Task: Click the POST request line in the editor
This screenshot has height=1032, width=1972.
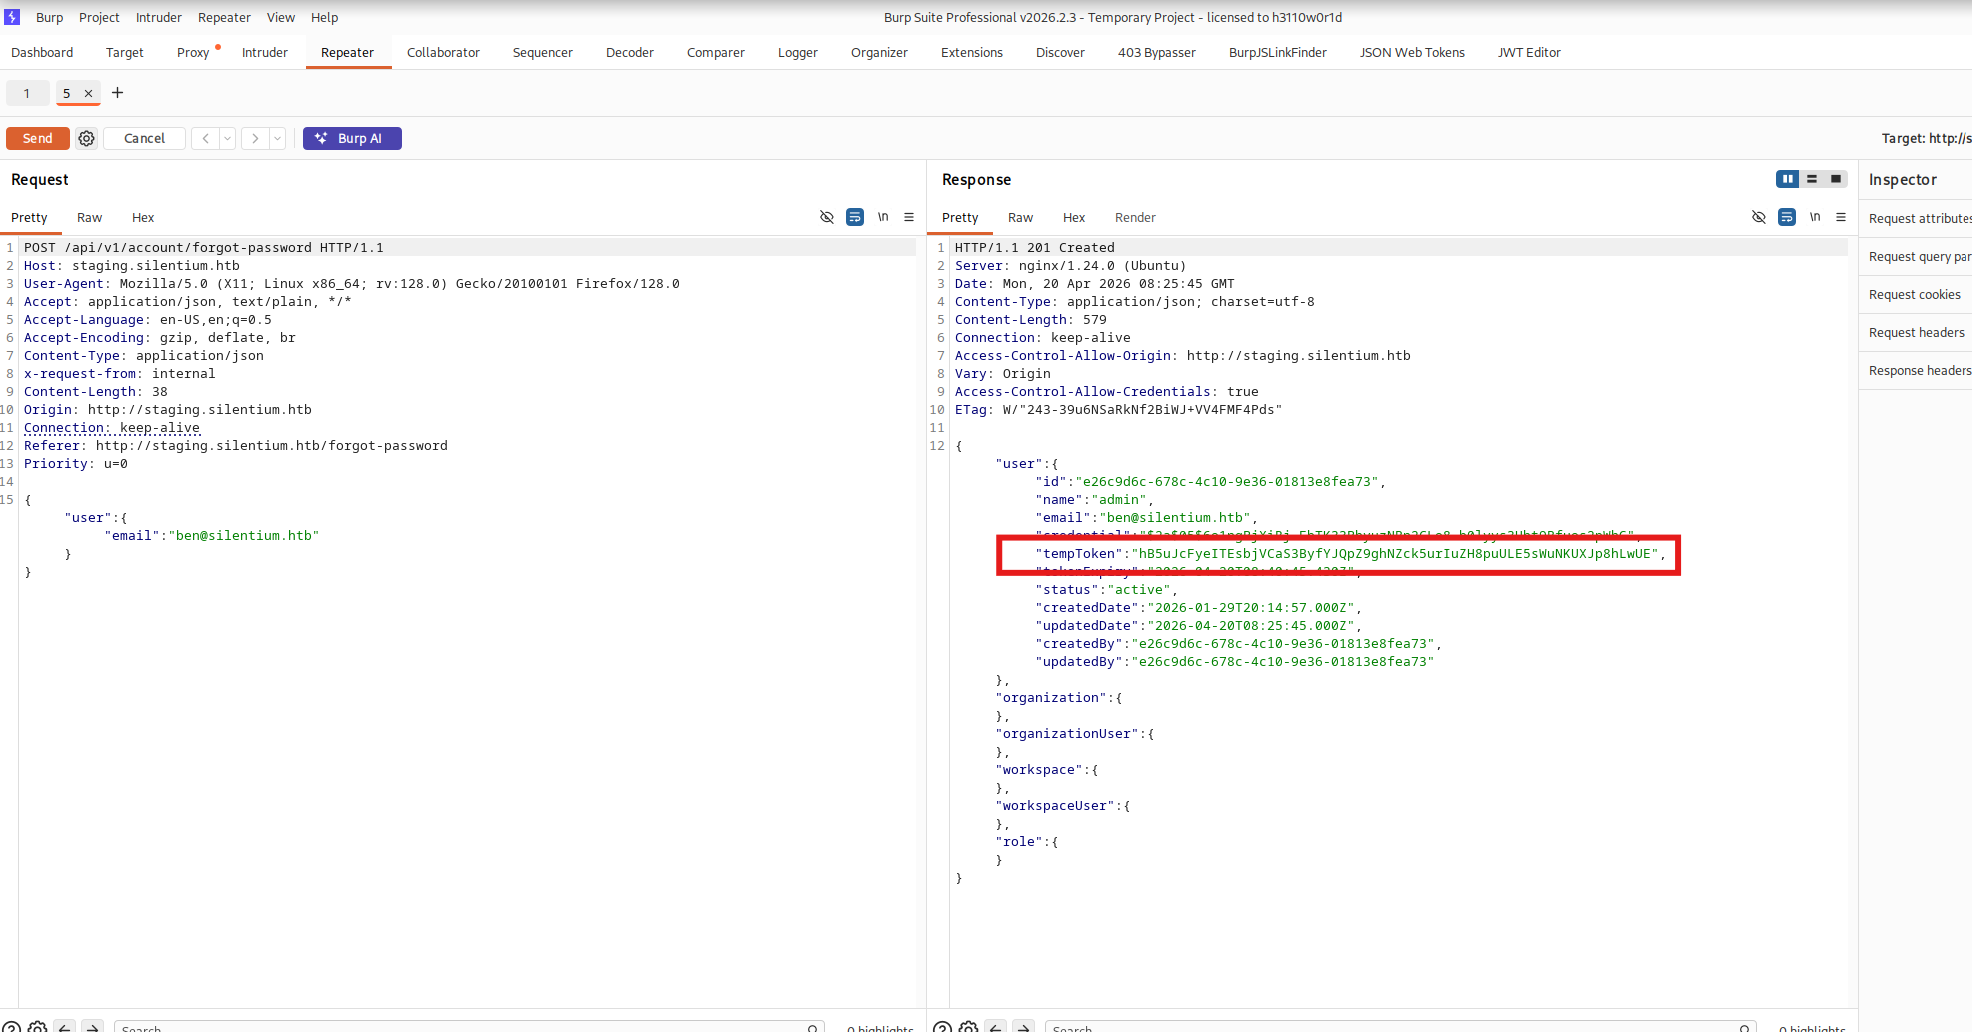Action: (x=204, y=248)
